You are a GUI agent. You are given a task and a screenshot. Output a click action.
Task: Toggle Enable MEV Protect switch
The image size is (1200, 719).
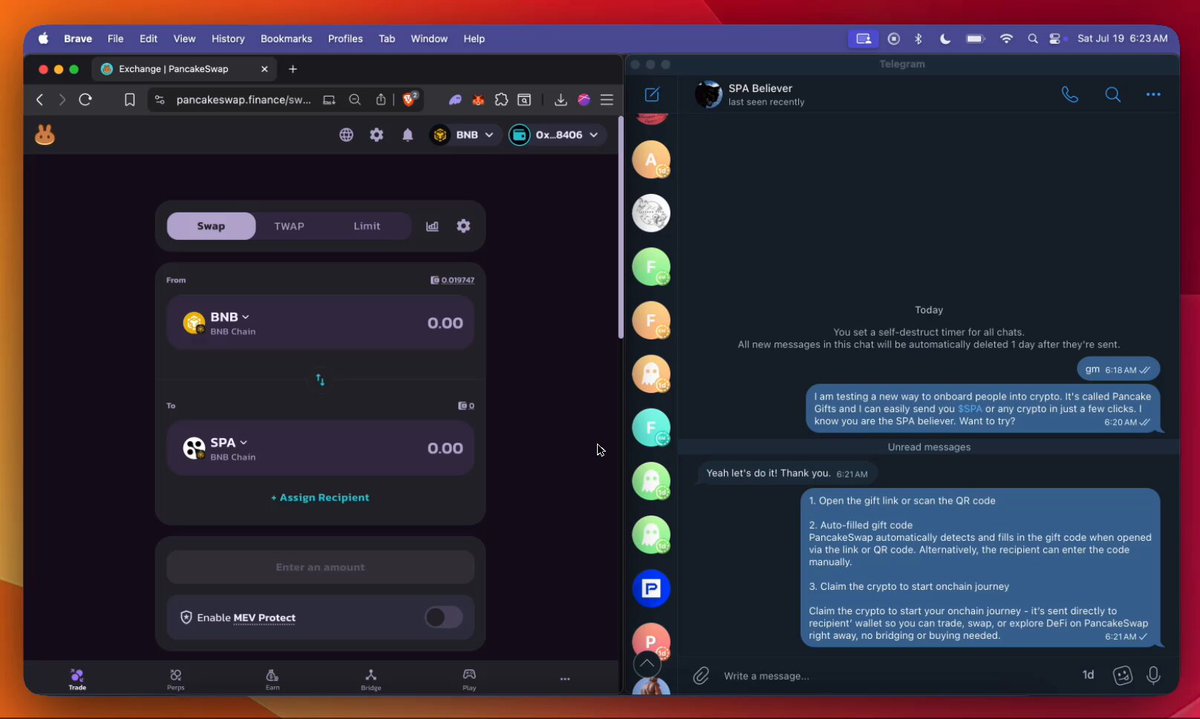(x=444, y=617)
